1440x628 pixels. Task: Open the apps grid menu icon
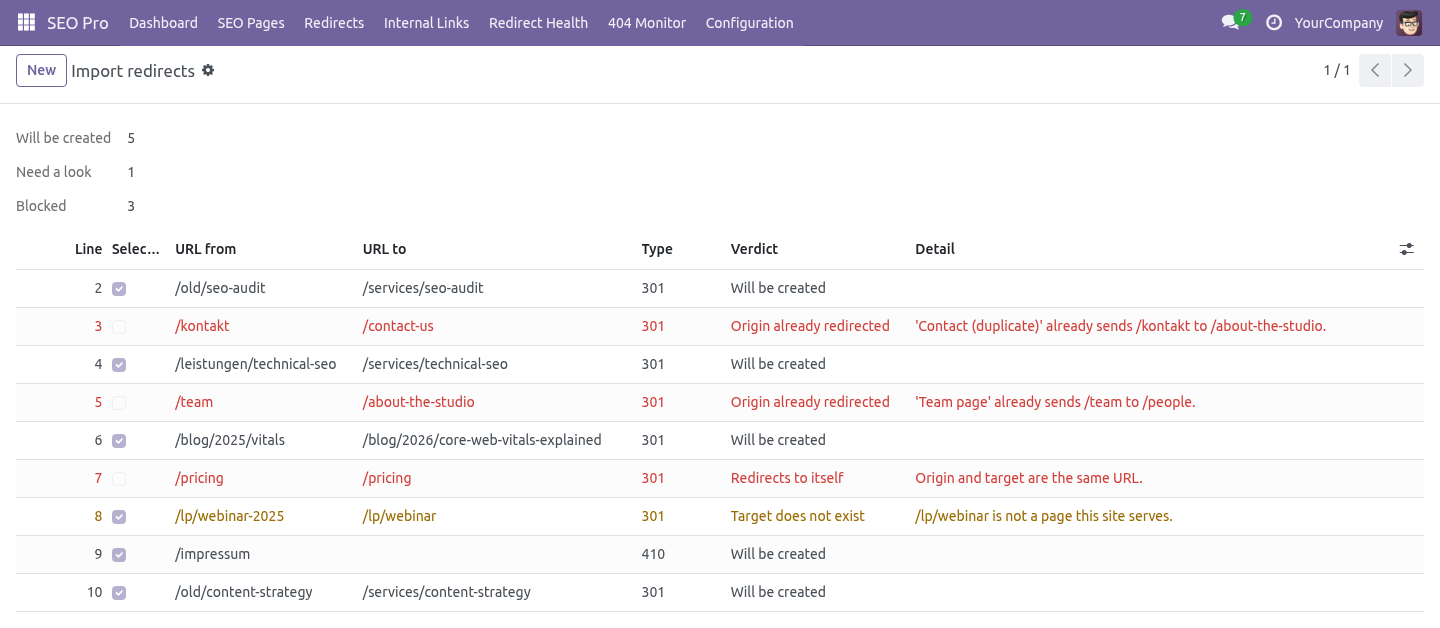pos(26,22)
